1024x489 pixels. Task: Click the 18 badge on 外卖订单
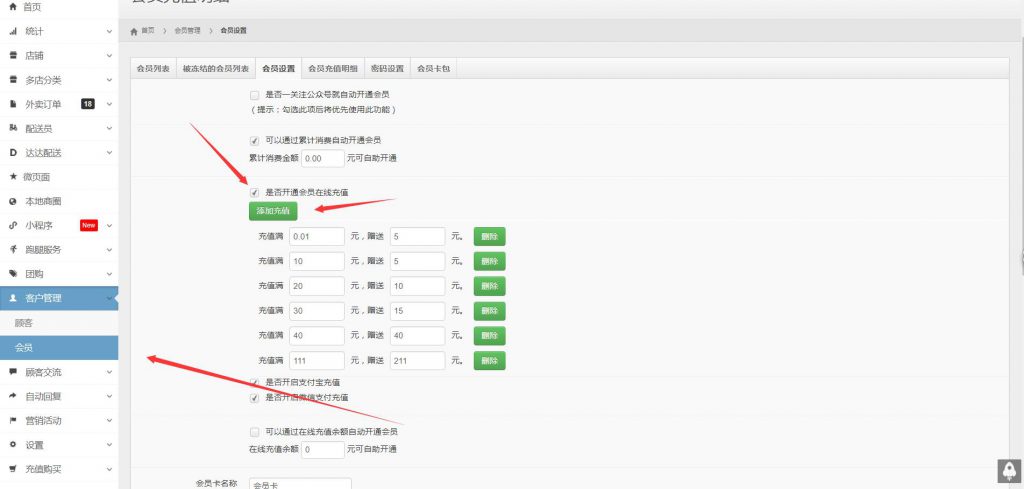88,104
